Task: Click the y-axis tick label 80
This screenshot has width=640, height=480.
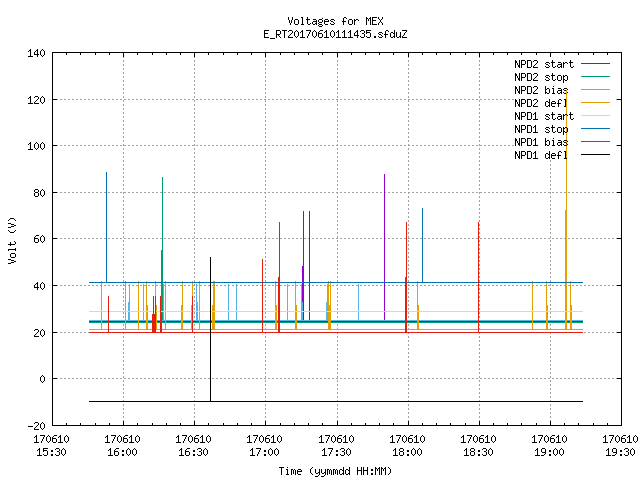Action: (x=39, y=193)
